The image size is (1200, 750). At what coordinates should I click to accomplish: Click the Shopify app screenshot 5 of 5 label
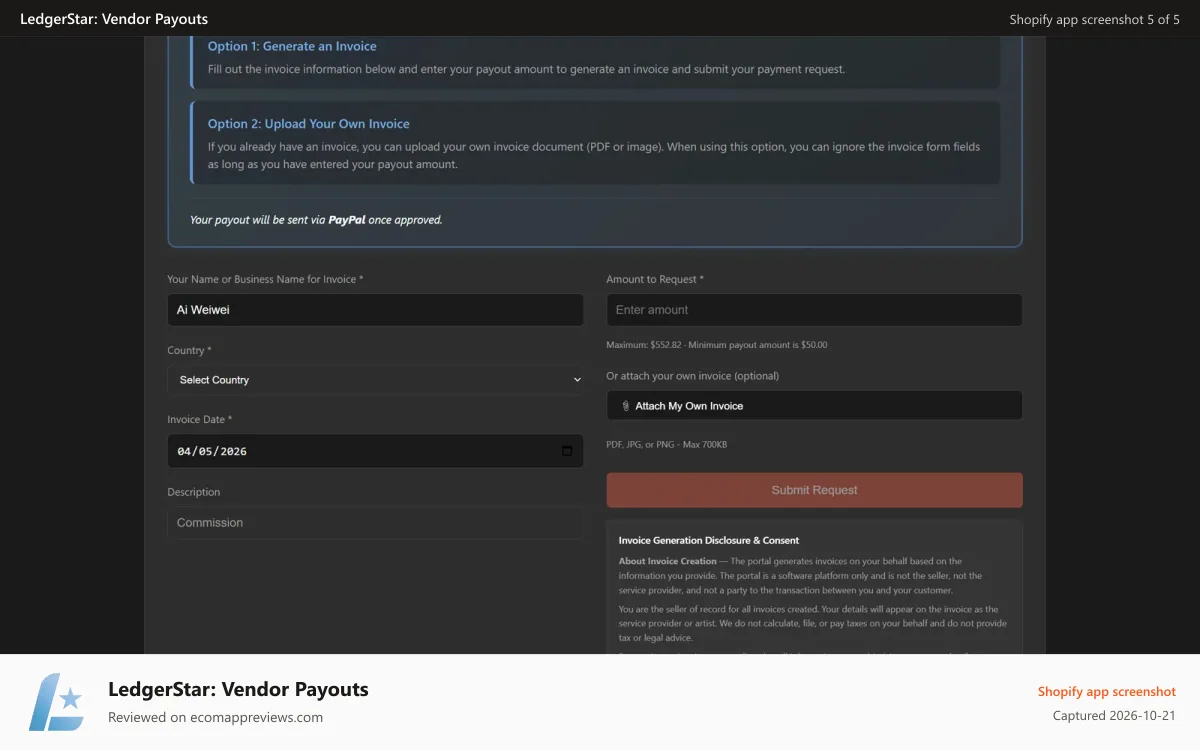[x=1095, y=19]
